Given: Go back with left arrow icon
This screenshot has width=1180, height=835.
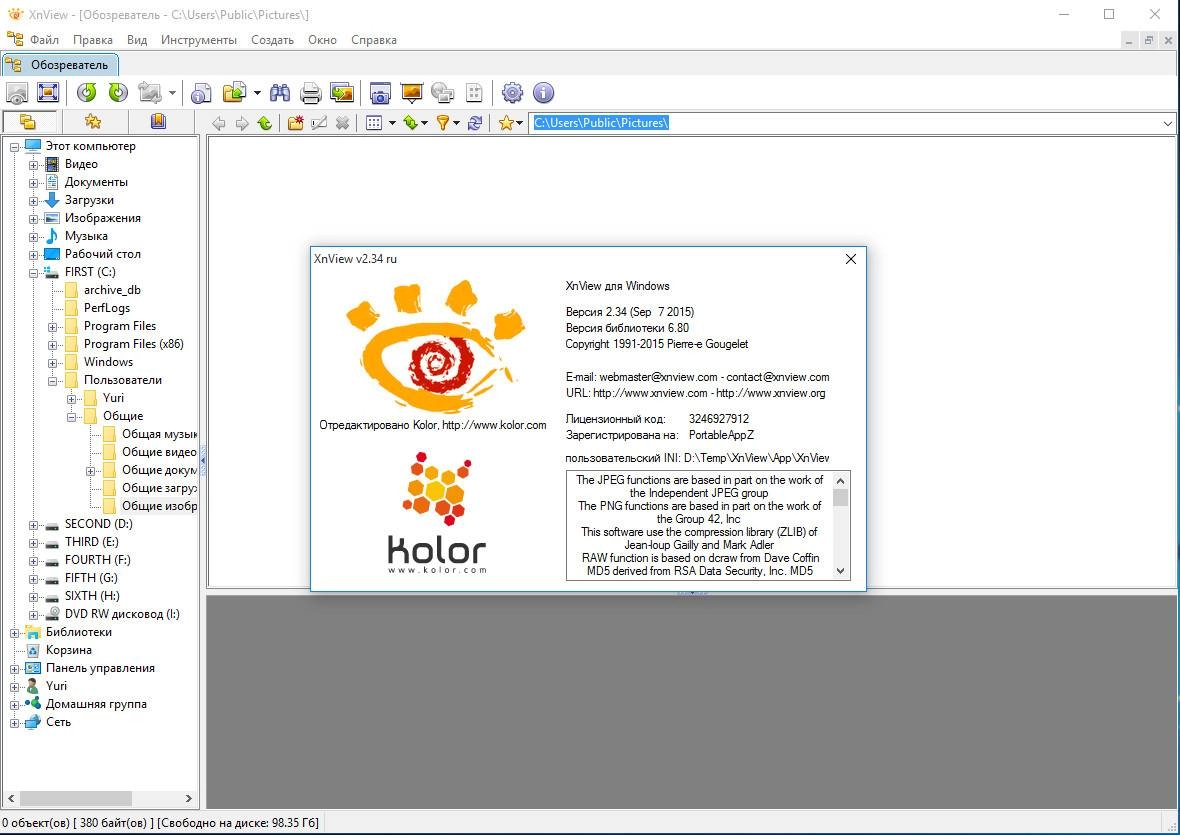Looking at the screenshot, I should [218, 123].
